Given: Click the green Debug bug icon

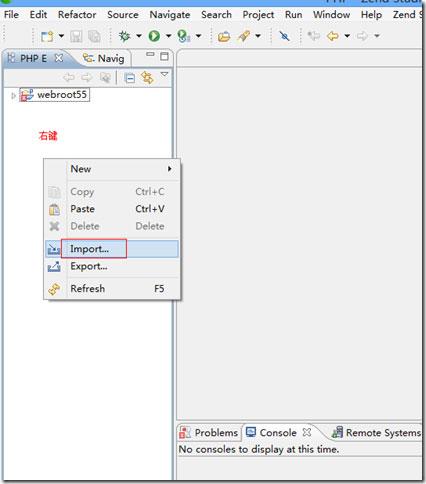Looking at the screenshot, I should (x=125, y=36).
